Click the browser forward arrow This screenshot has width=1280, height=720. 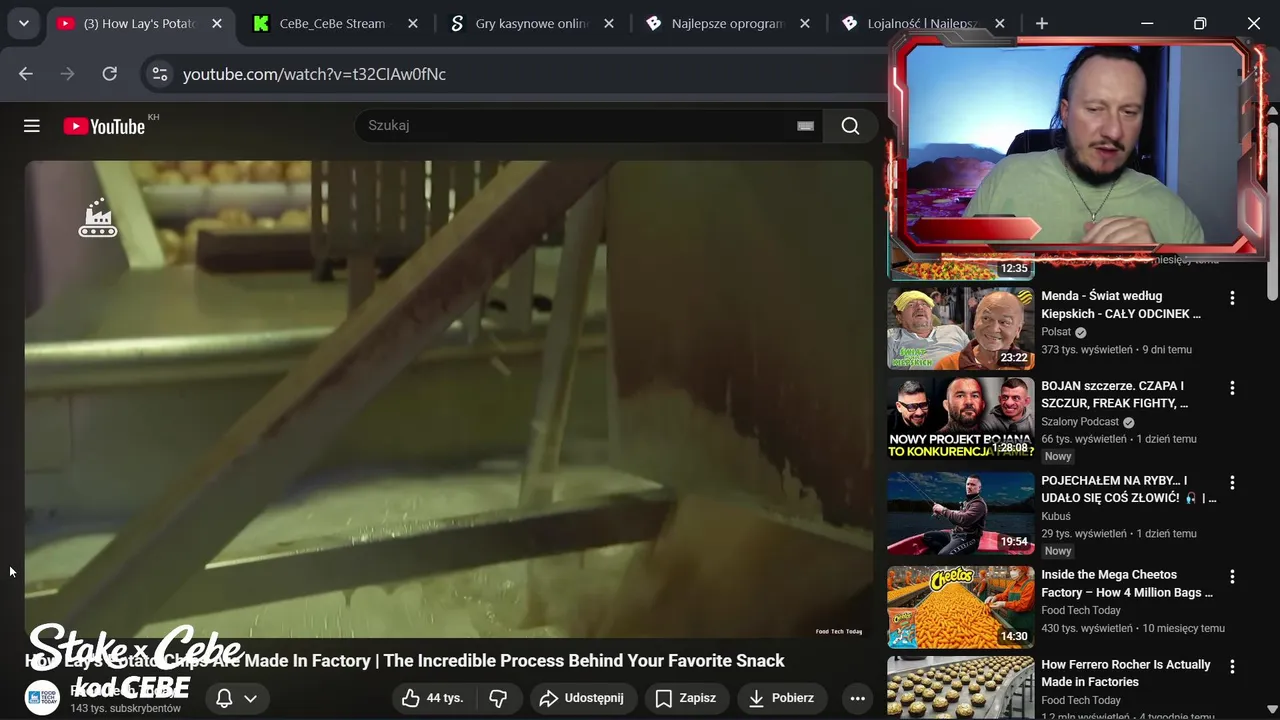pyautogui.click(x=68, y=74)
